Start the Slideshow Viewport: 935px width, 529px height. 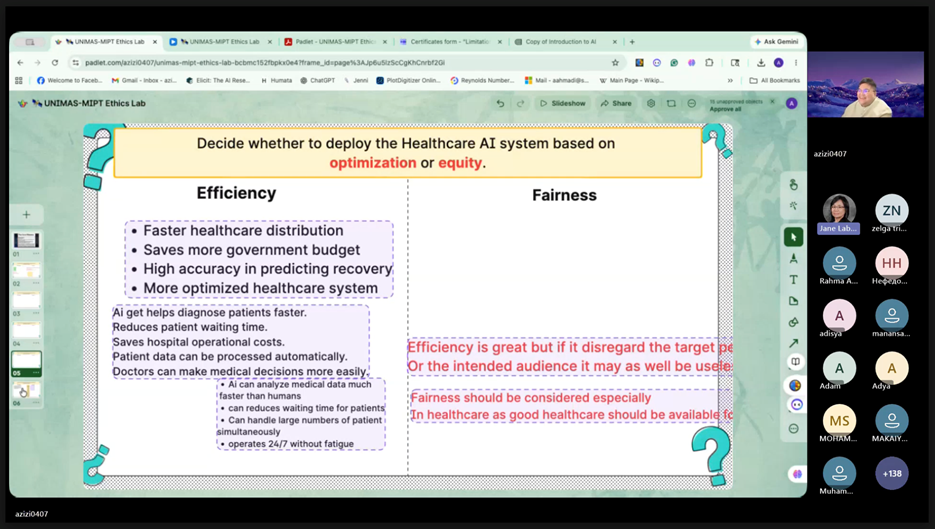coord(562,103)
